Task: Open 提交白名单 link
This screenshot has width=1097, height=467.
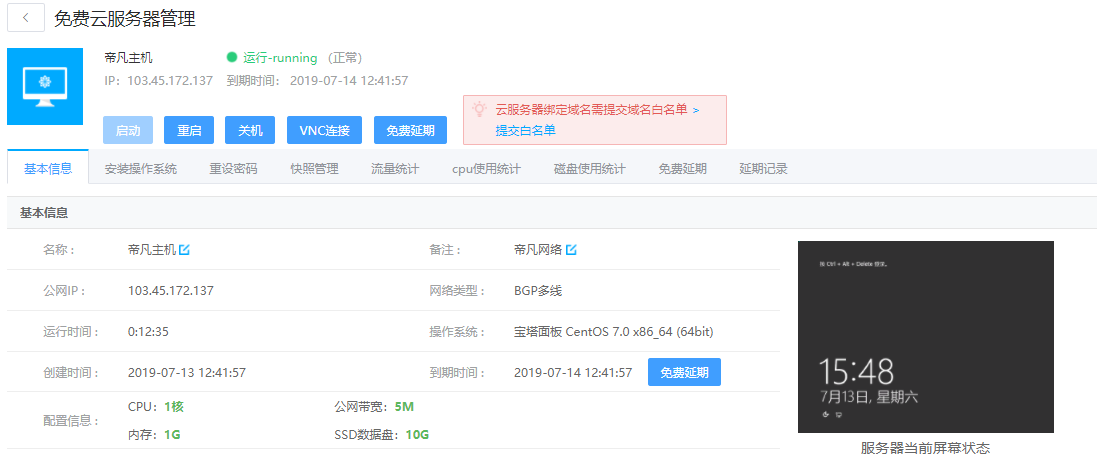Action: [525, 130]
